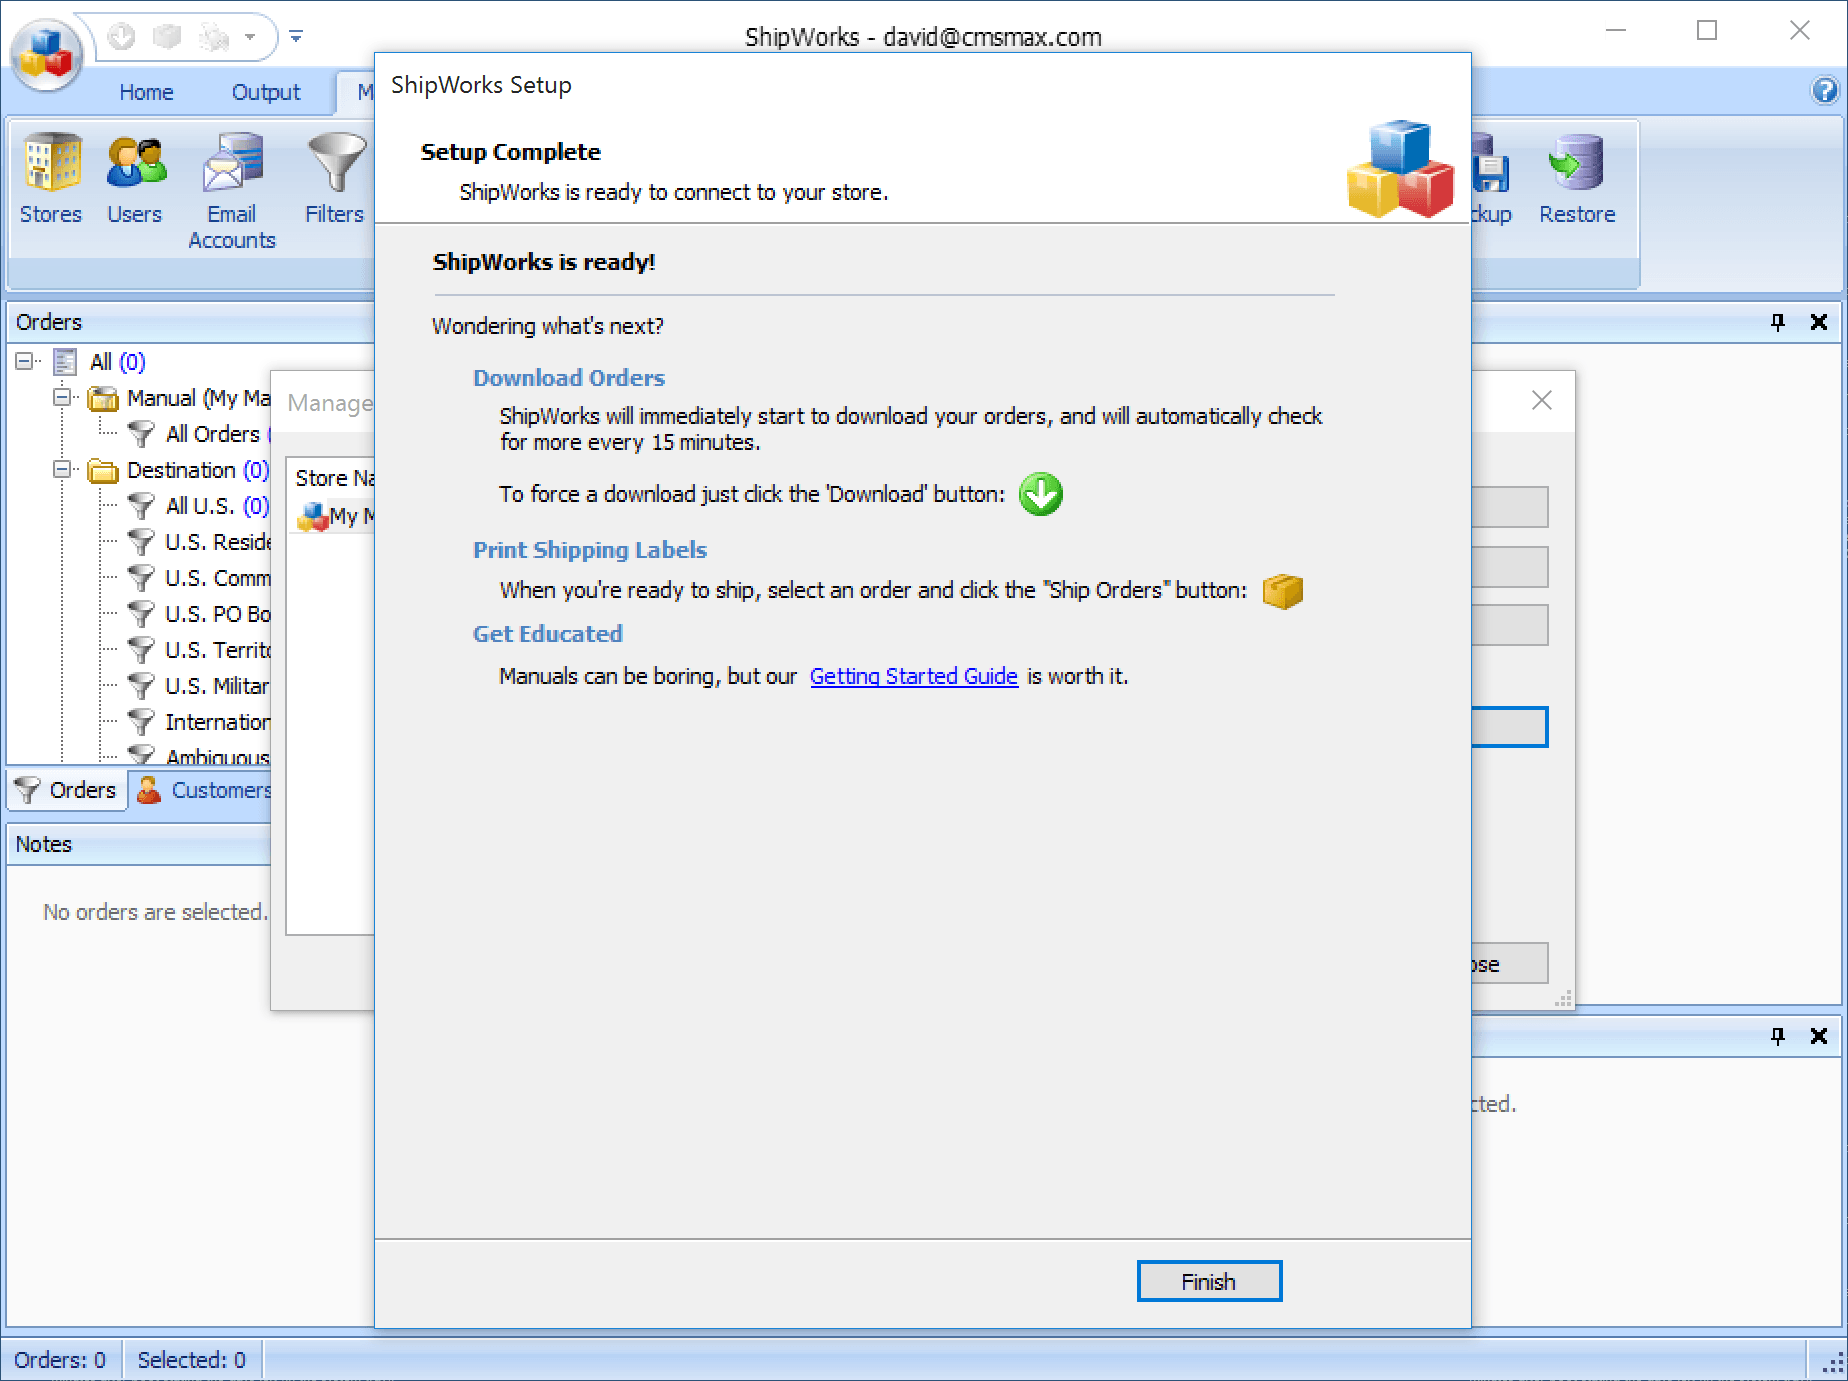Select the My Manual Store row icon

(313, 516)
